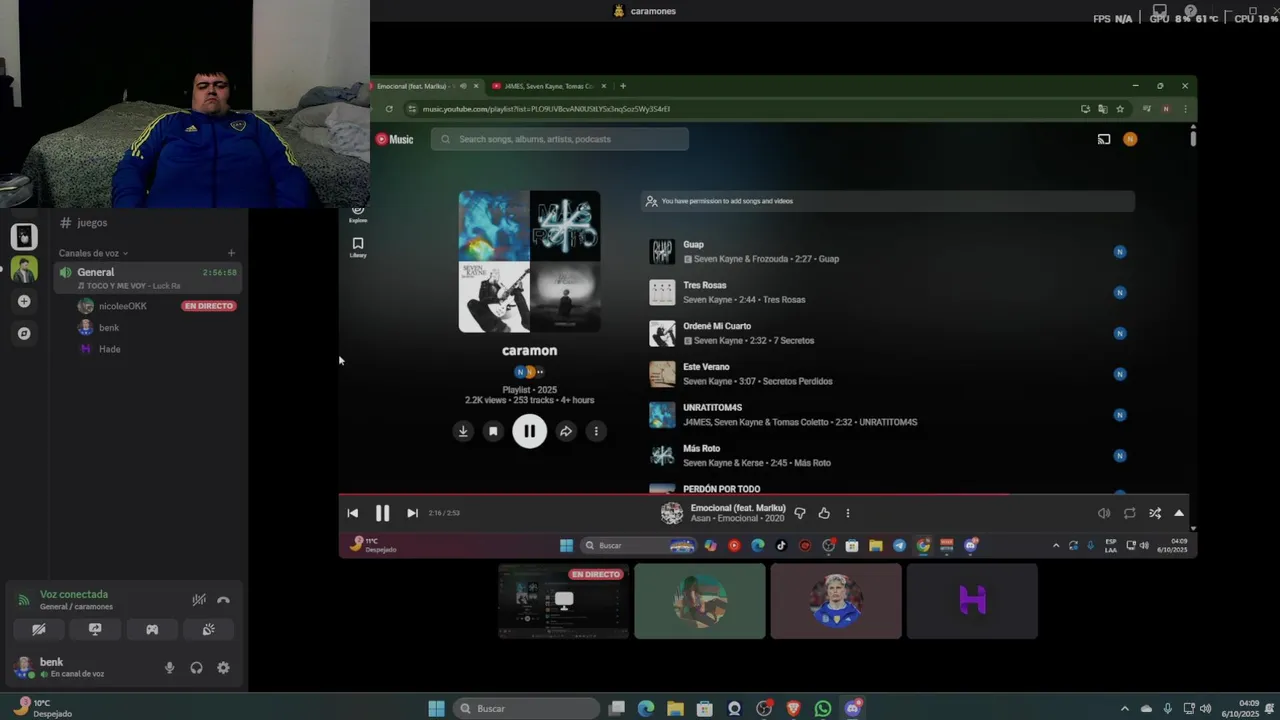Click the playback progress bar

tap(763, 494)
